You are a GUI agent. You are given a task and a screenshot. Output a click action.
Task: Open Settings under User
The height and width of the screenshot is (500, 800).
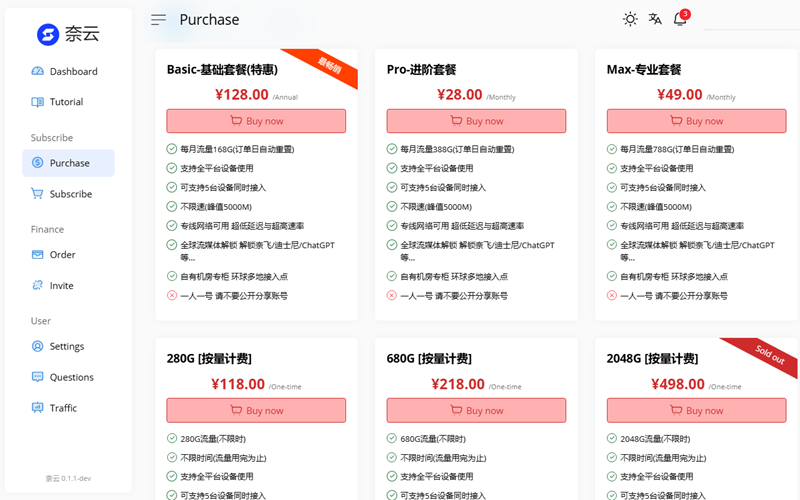68,346
